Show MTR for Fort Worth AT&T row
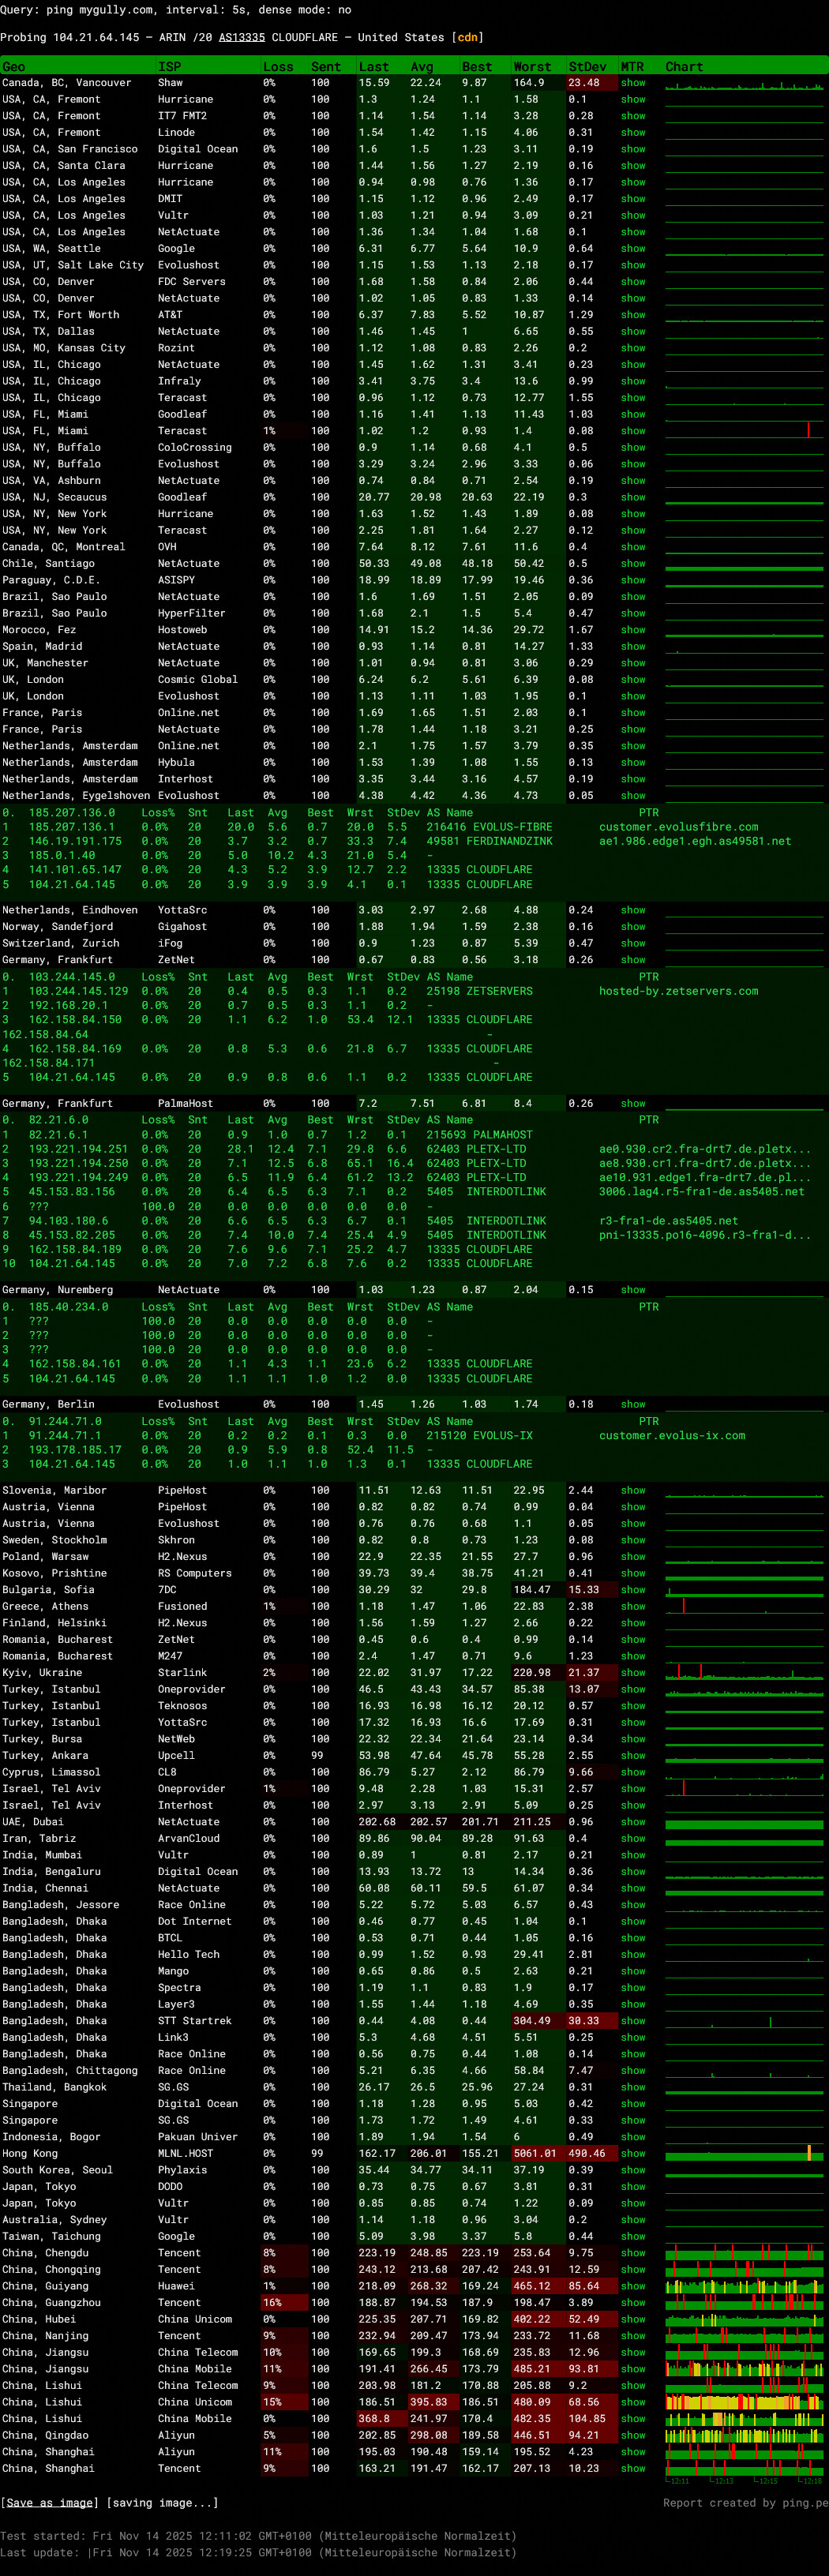Viewport: 829px width, 2576px height. coord(633,315)
